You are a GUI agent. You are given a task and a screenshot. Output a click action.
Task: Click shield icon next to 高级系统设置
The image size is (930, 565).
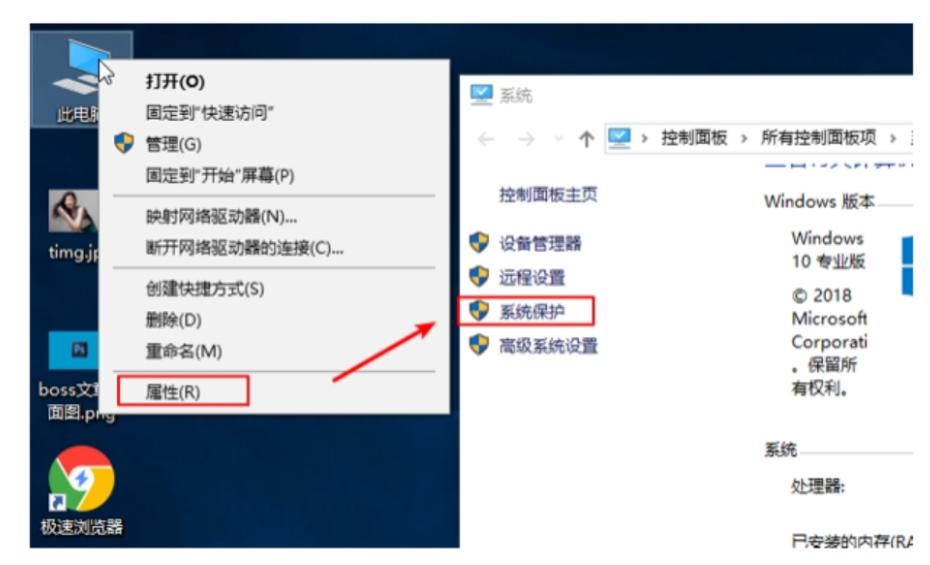coord(479,344)
